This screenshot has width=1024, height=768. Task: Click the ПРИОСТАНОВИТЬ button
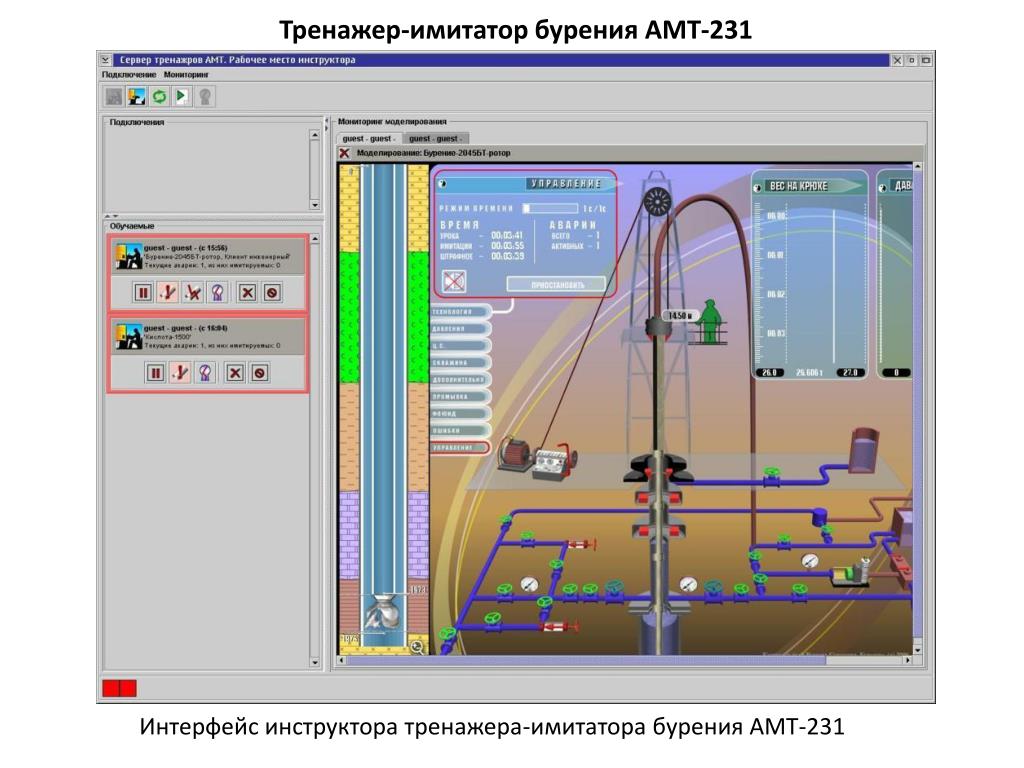point(556,284)
